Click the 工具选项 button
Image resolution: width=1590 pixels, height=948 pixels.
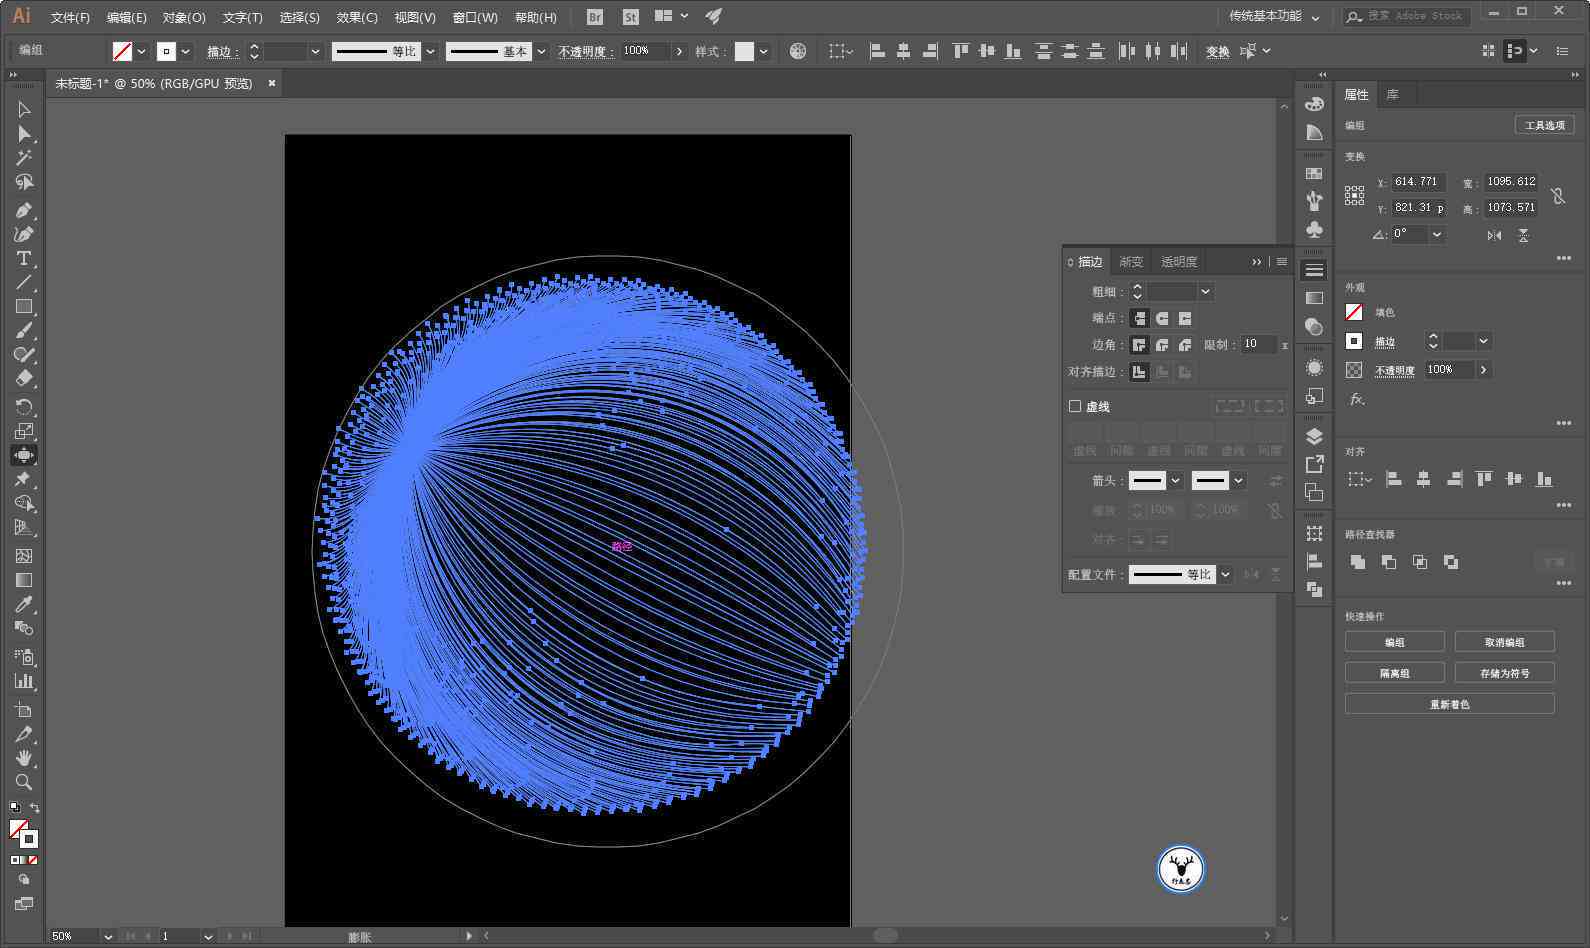1544,125
